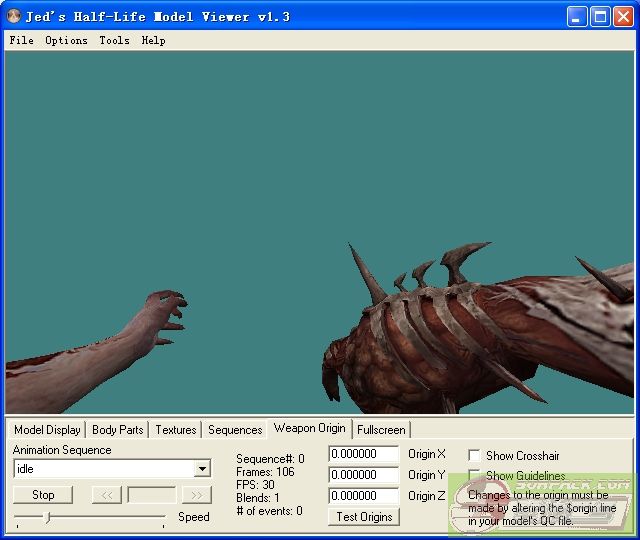Switch to the Body Parts tab
Screen dimensions: 640x540
click(117, 430)
